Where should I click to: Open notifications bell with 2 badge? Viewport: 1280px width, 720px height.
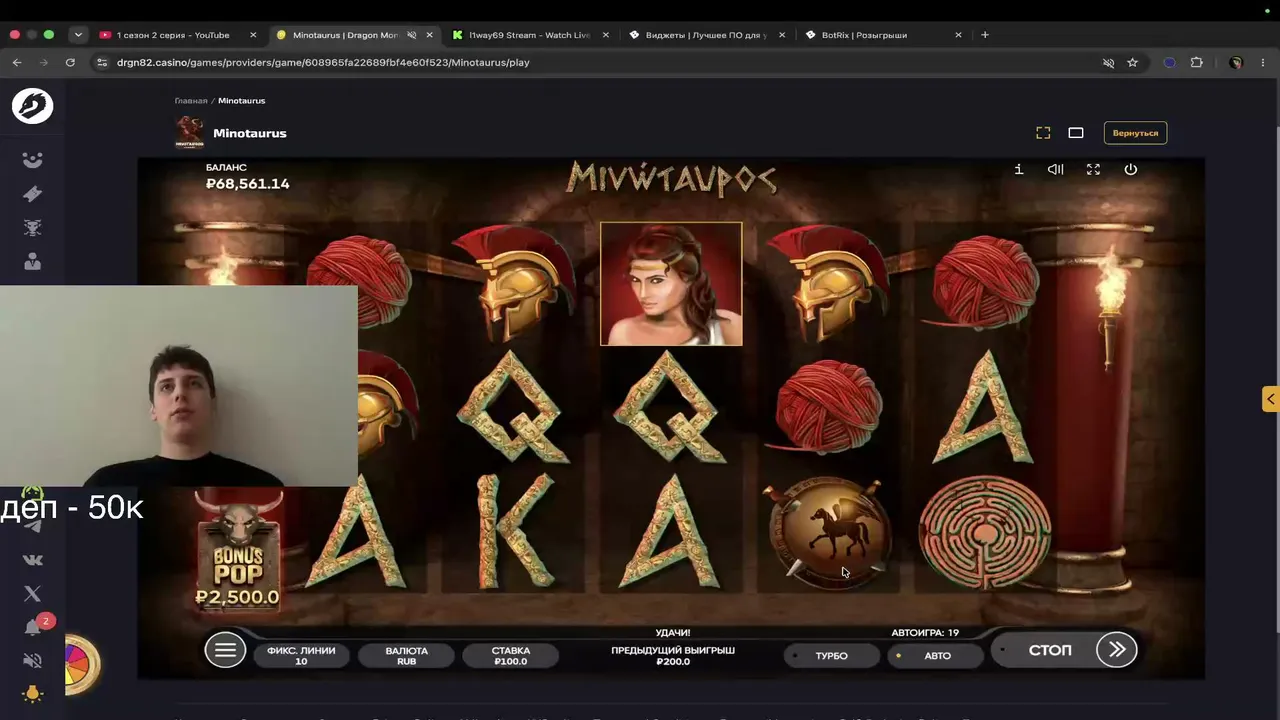[x=34, y=627]
